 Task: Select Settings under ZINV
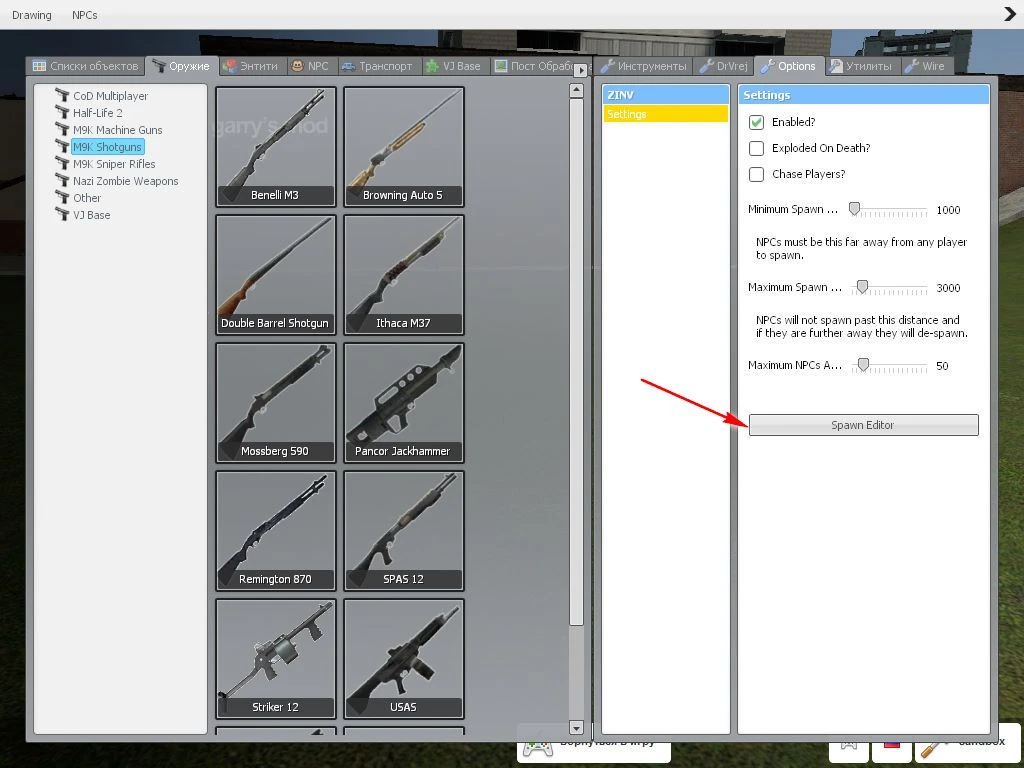tap(665, 114)
